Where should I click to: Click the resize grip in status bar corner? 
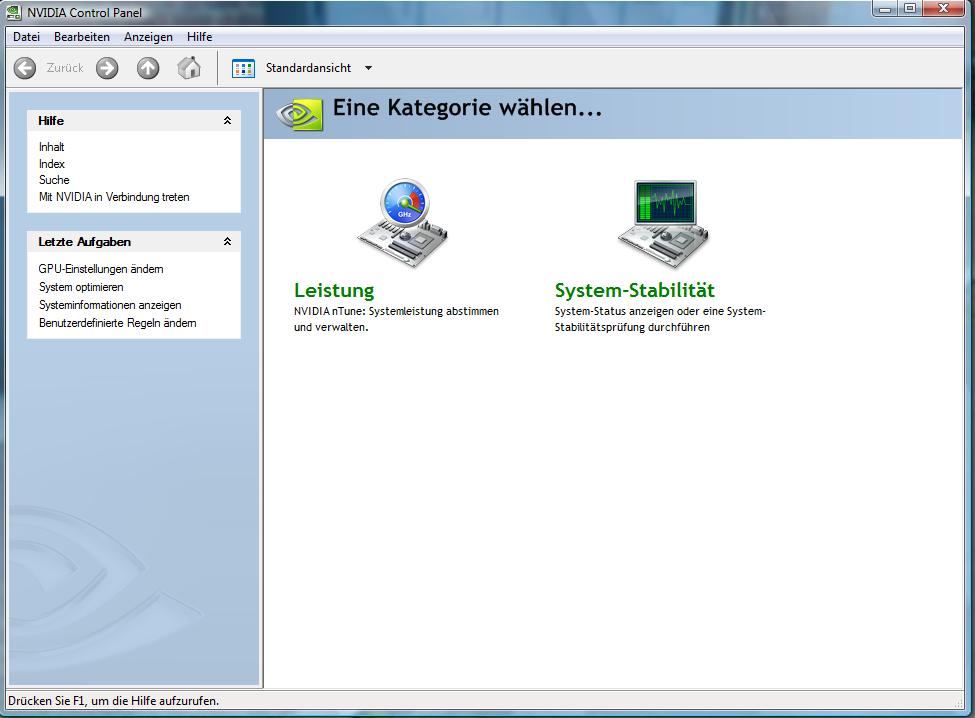point(958,702)
